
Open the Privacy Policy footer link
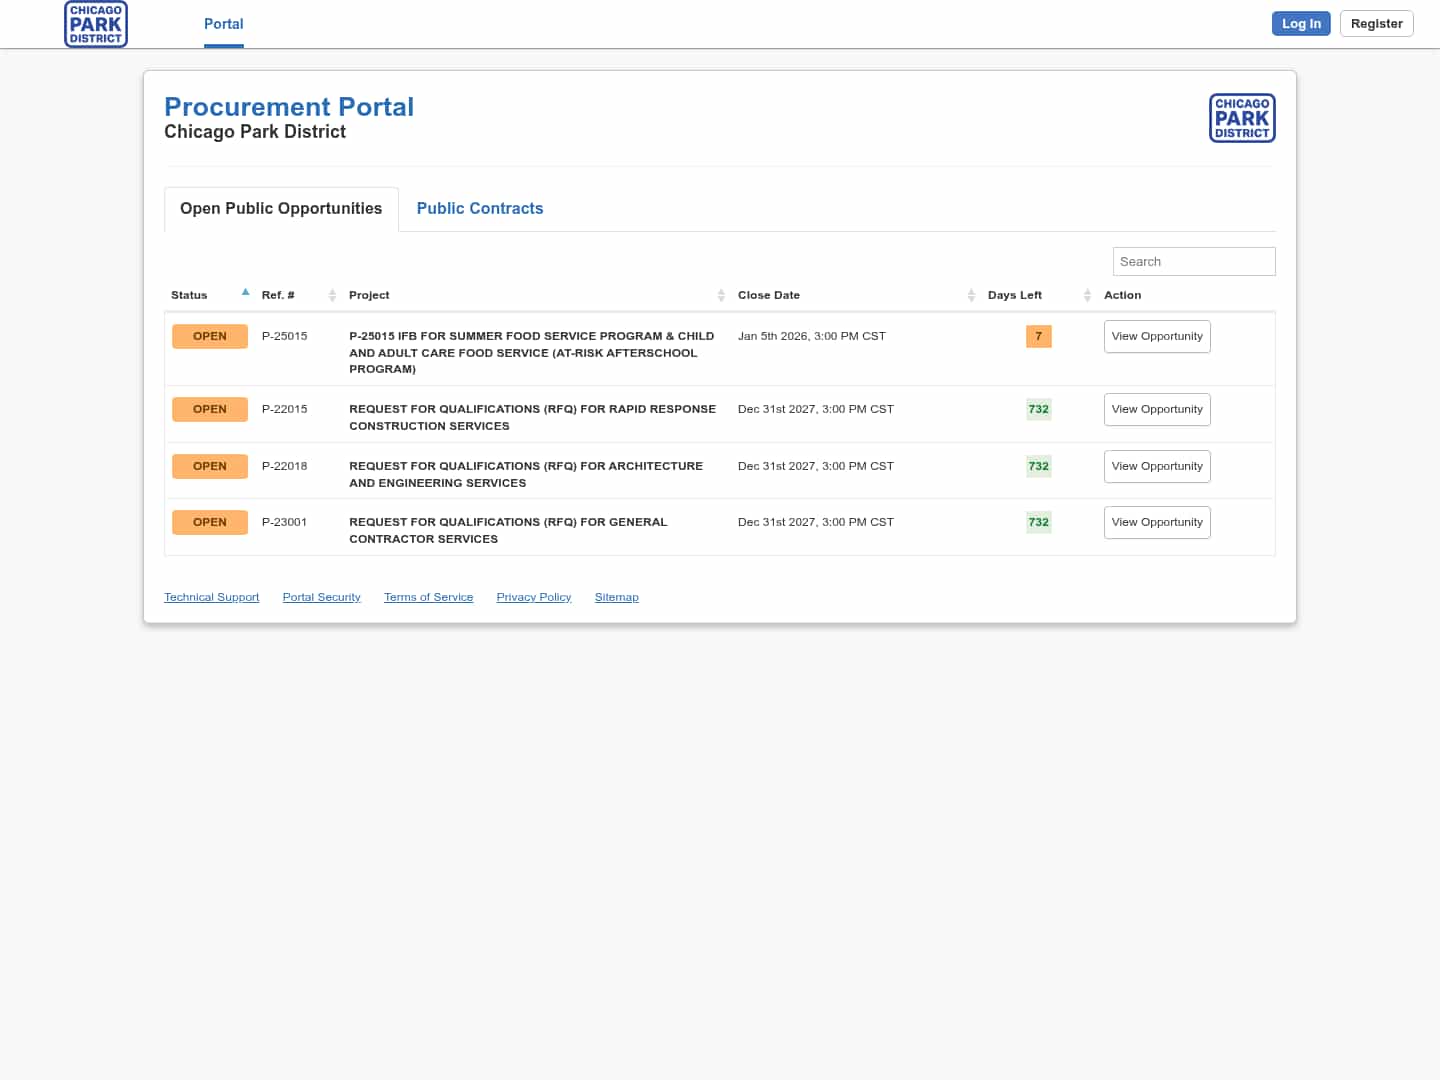[x=534, y=597]
